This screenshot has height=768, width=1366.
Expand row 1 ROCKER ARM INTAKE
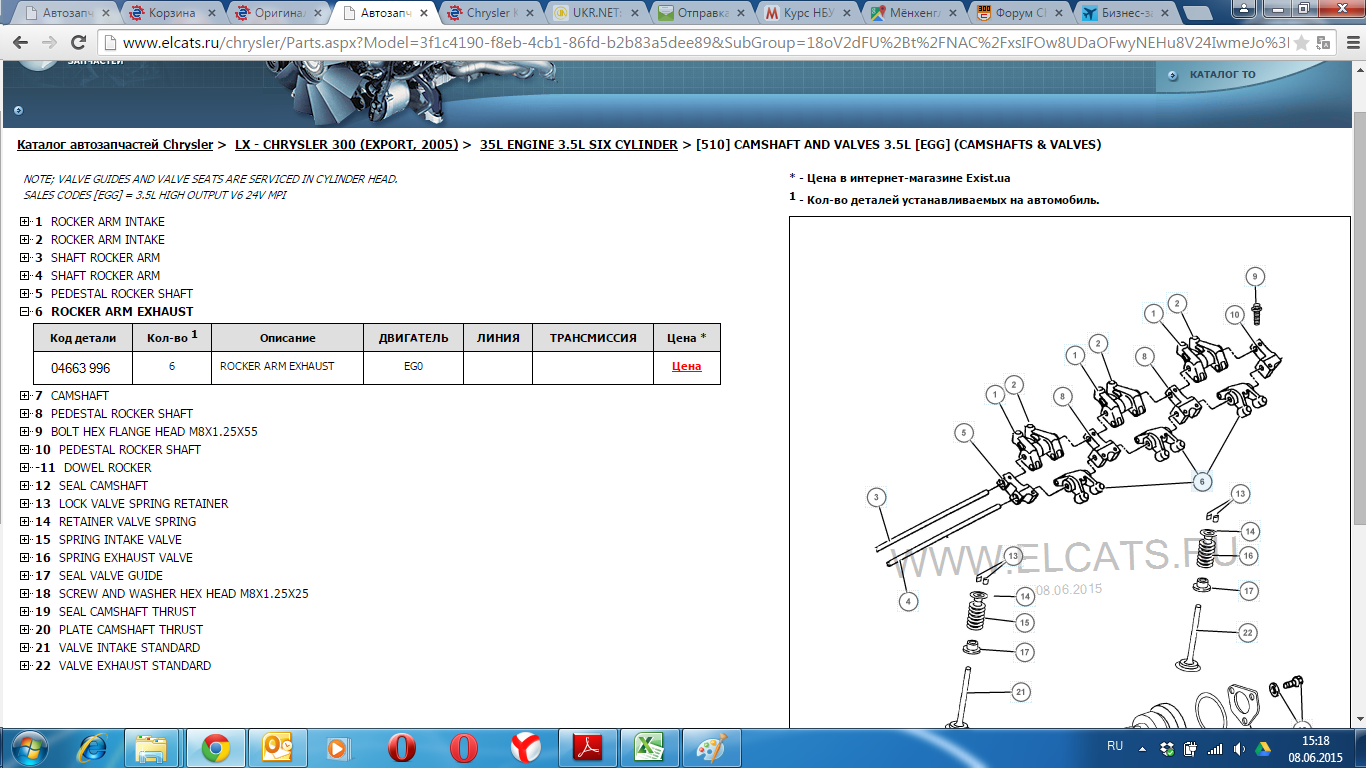pos(25,222)
